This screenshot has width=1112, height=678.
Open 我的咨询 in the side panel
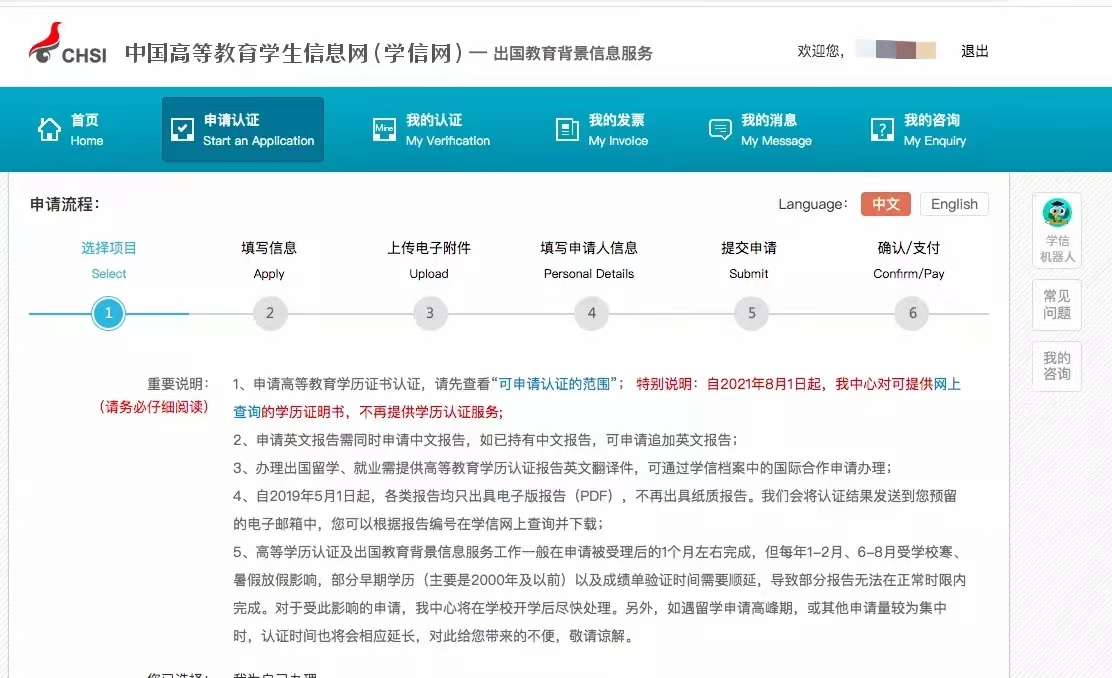tap(1057, 366)
